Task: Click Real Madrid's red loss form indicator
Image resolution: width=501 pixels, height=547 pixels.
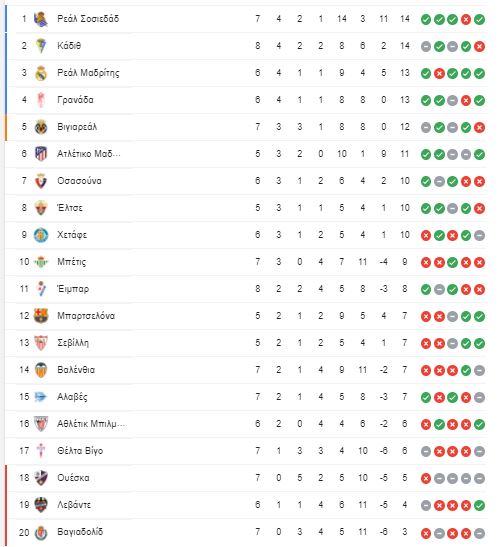Action: click(439, 74)
